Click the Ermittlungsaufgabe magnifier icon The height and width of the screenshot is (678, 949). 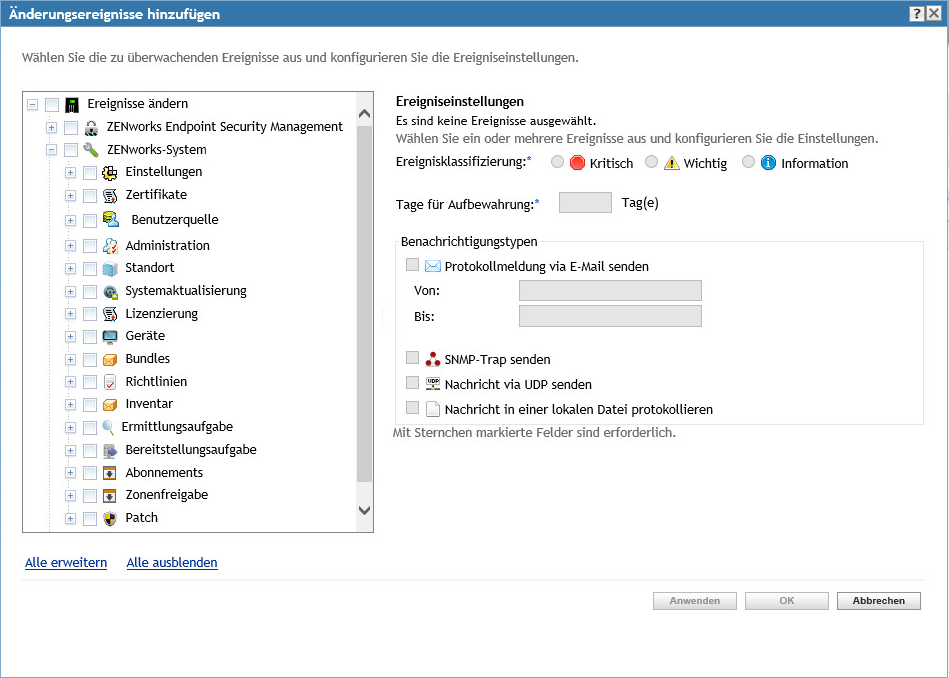(x=109, y=427)
